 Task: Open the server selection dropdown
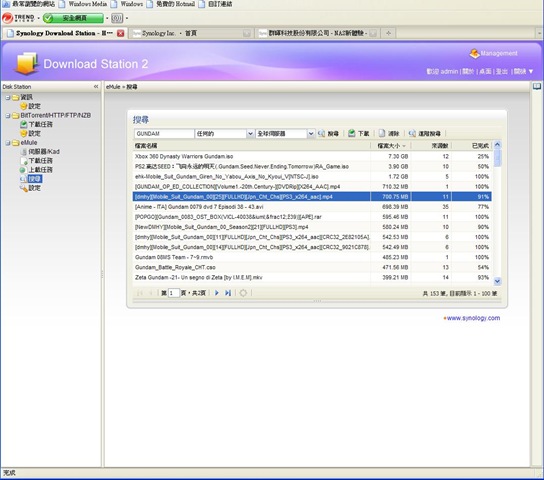click(311, 134)
